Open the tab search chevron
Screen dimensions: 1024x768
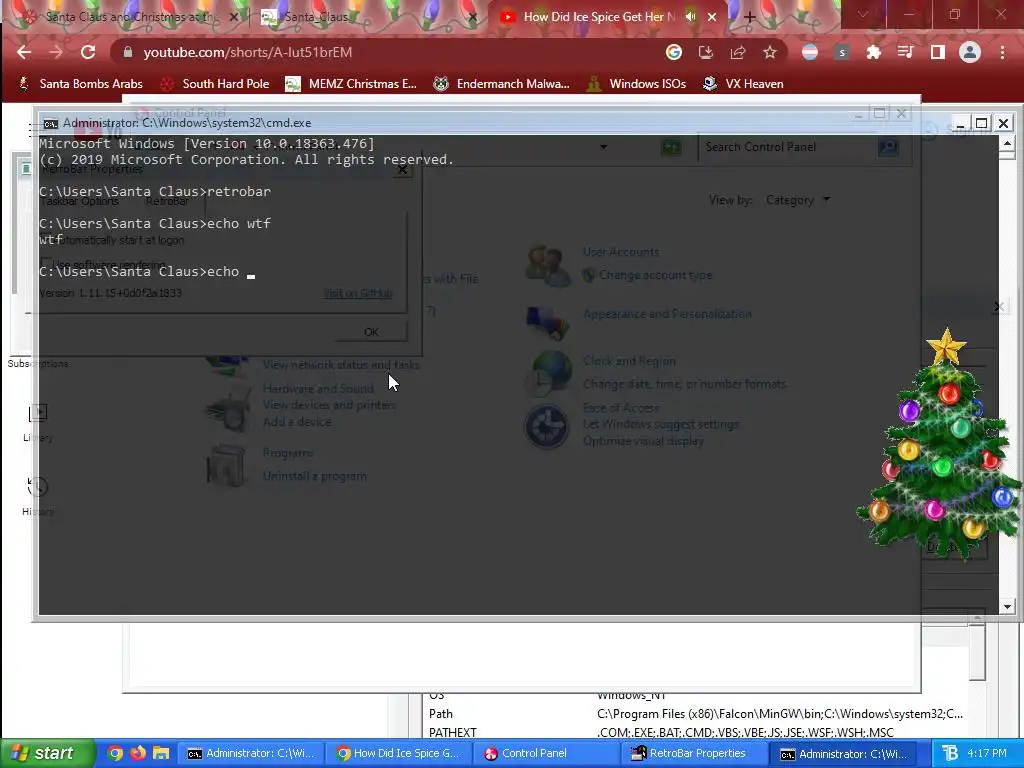point(863,15)
